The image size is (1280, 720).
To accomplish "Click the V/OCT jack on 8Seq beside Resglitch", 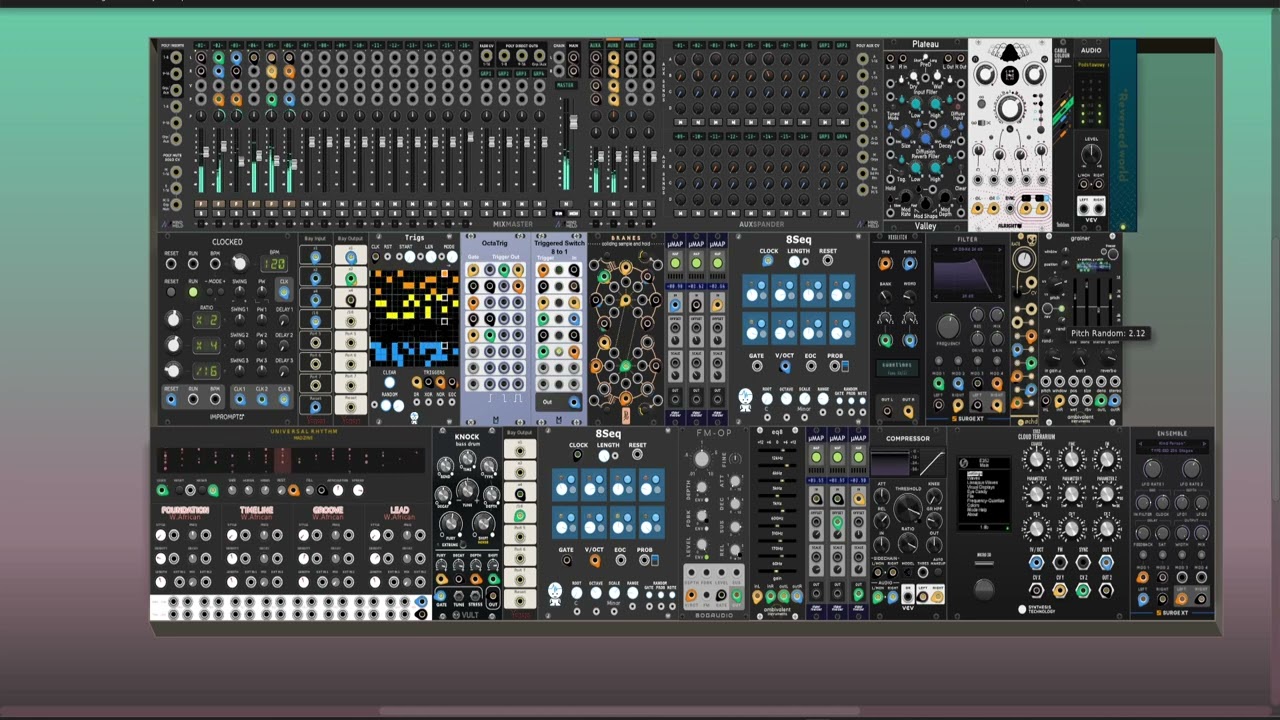I will (785, 366).
